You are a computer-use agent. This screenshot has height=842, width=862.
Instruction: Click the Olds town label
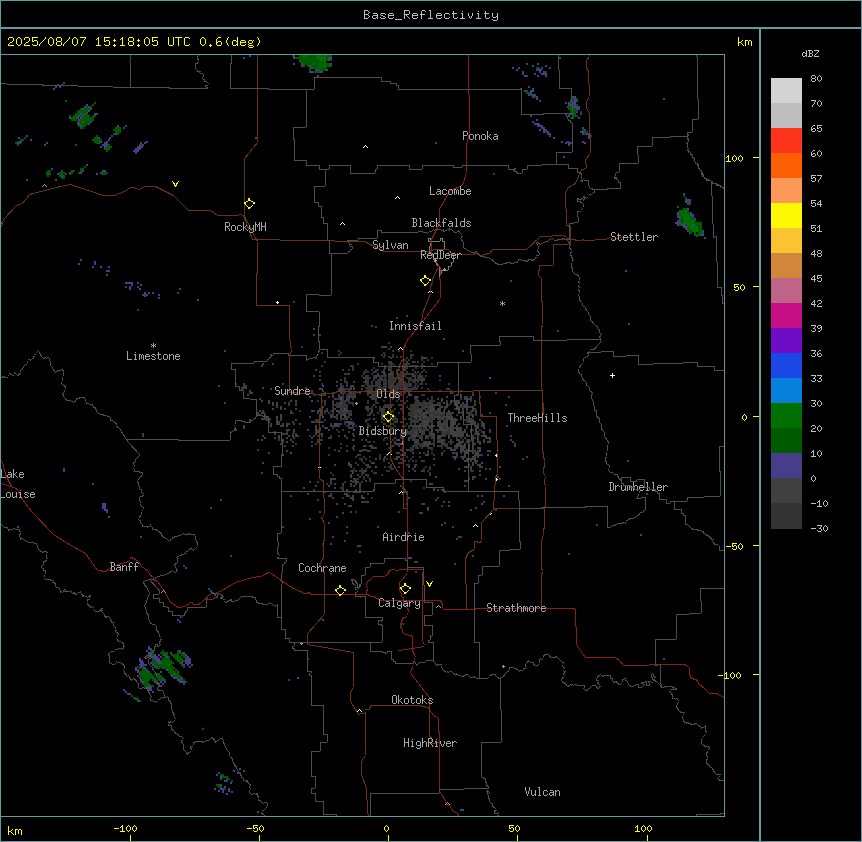pos(388,394)
